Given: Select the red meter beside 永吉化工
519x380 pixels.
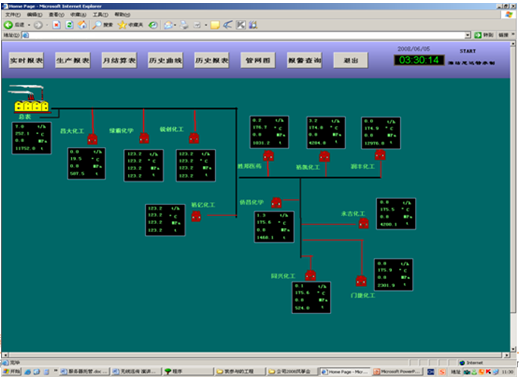Looking at the screenshot, I should (363, 223).
